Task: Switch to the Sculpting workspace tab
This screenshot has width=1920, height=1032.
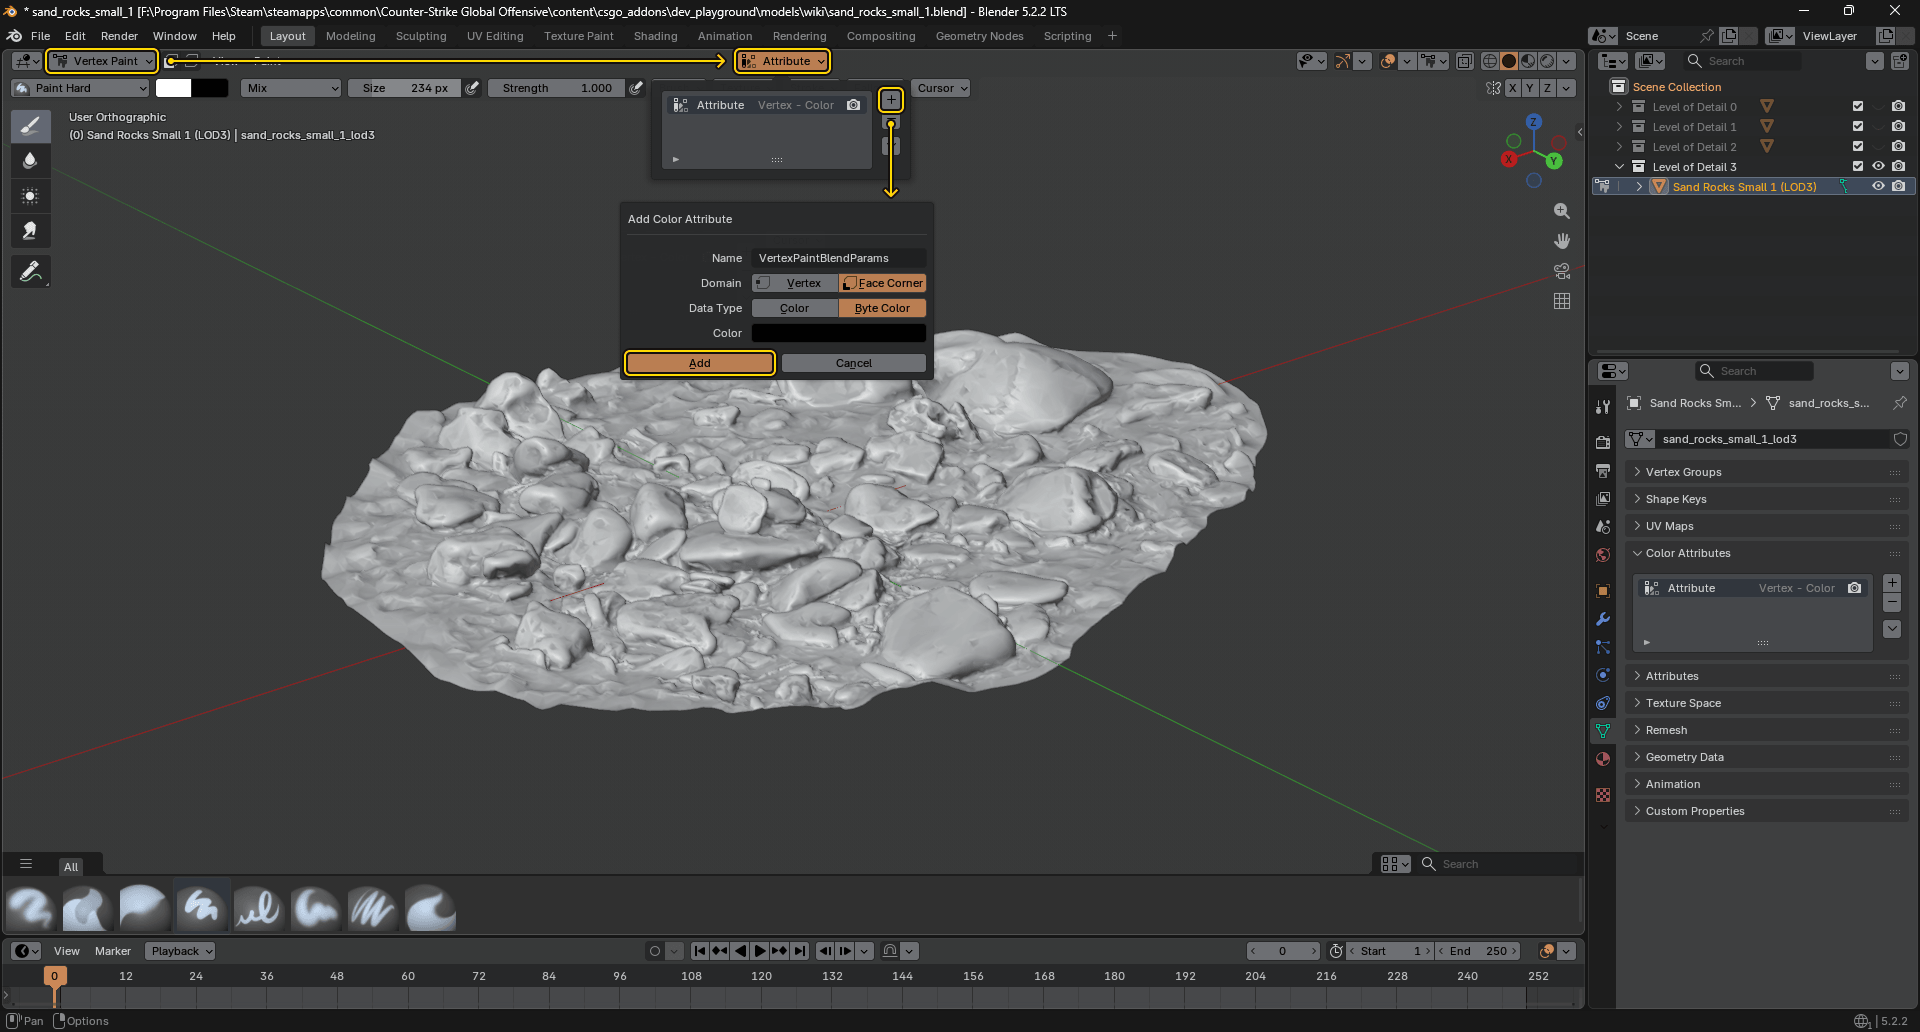Action: 421,36
